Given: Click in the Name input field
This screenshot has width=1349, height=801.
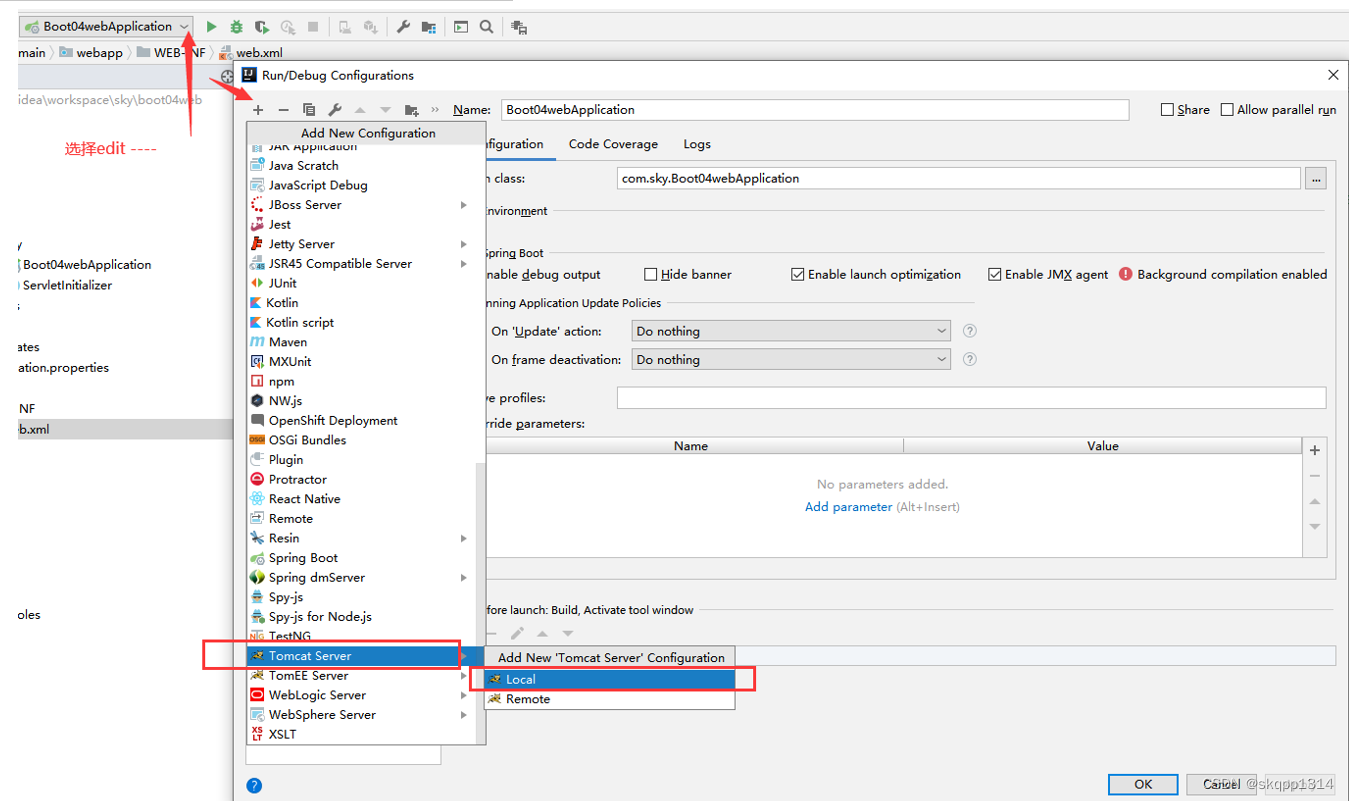Looking at the screenshot, I should click(x=815, y=110).
